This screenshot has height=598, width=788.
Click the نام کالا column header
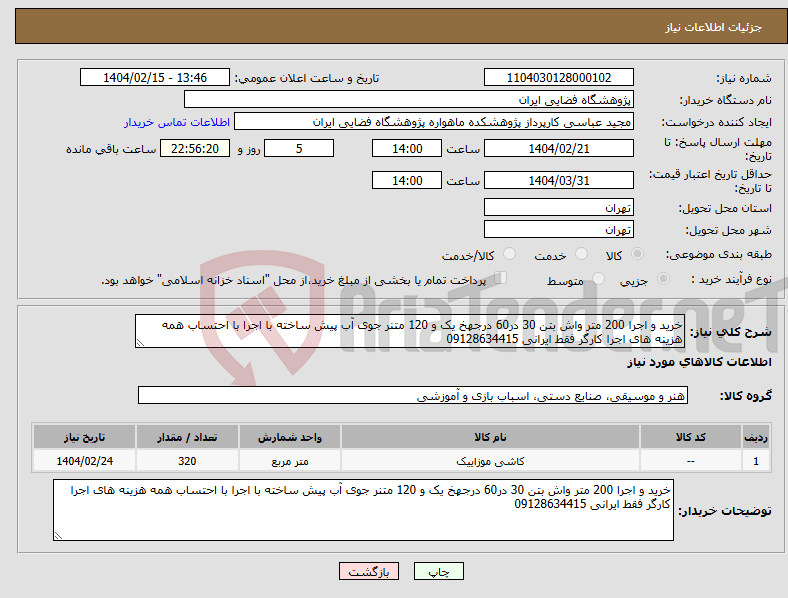(x=490, y=437)
